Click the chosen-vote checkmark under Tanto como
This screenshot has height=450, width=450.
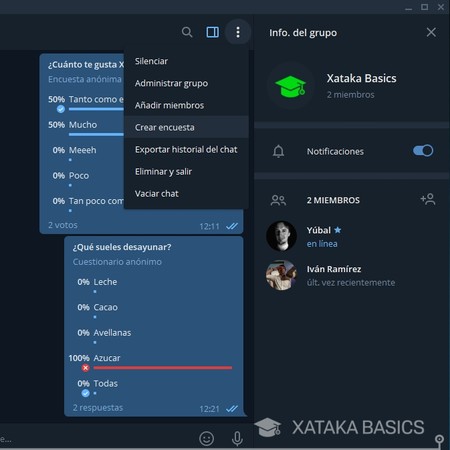pyautogui.click(x=61, y=109)
